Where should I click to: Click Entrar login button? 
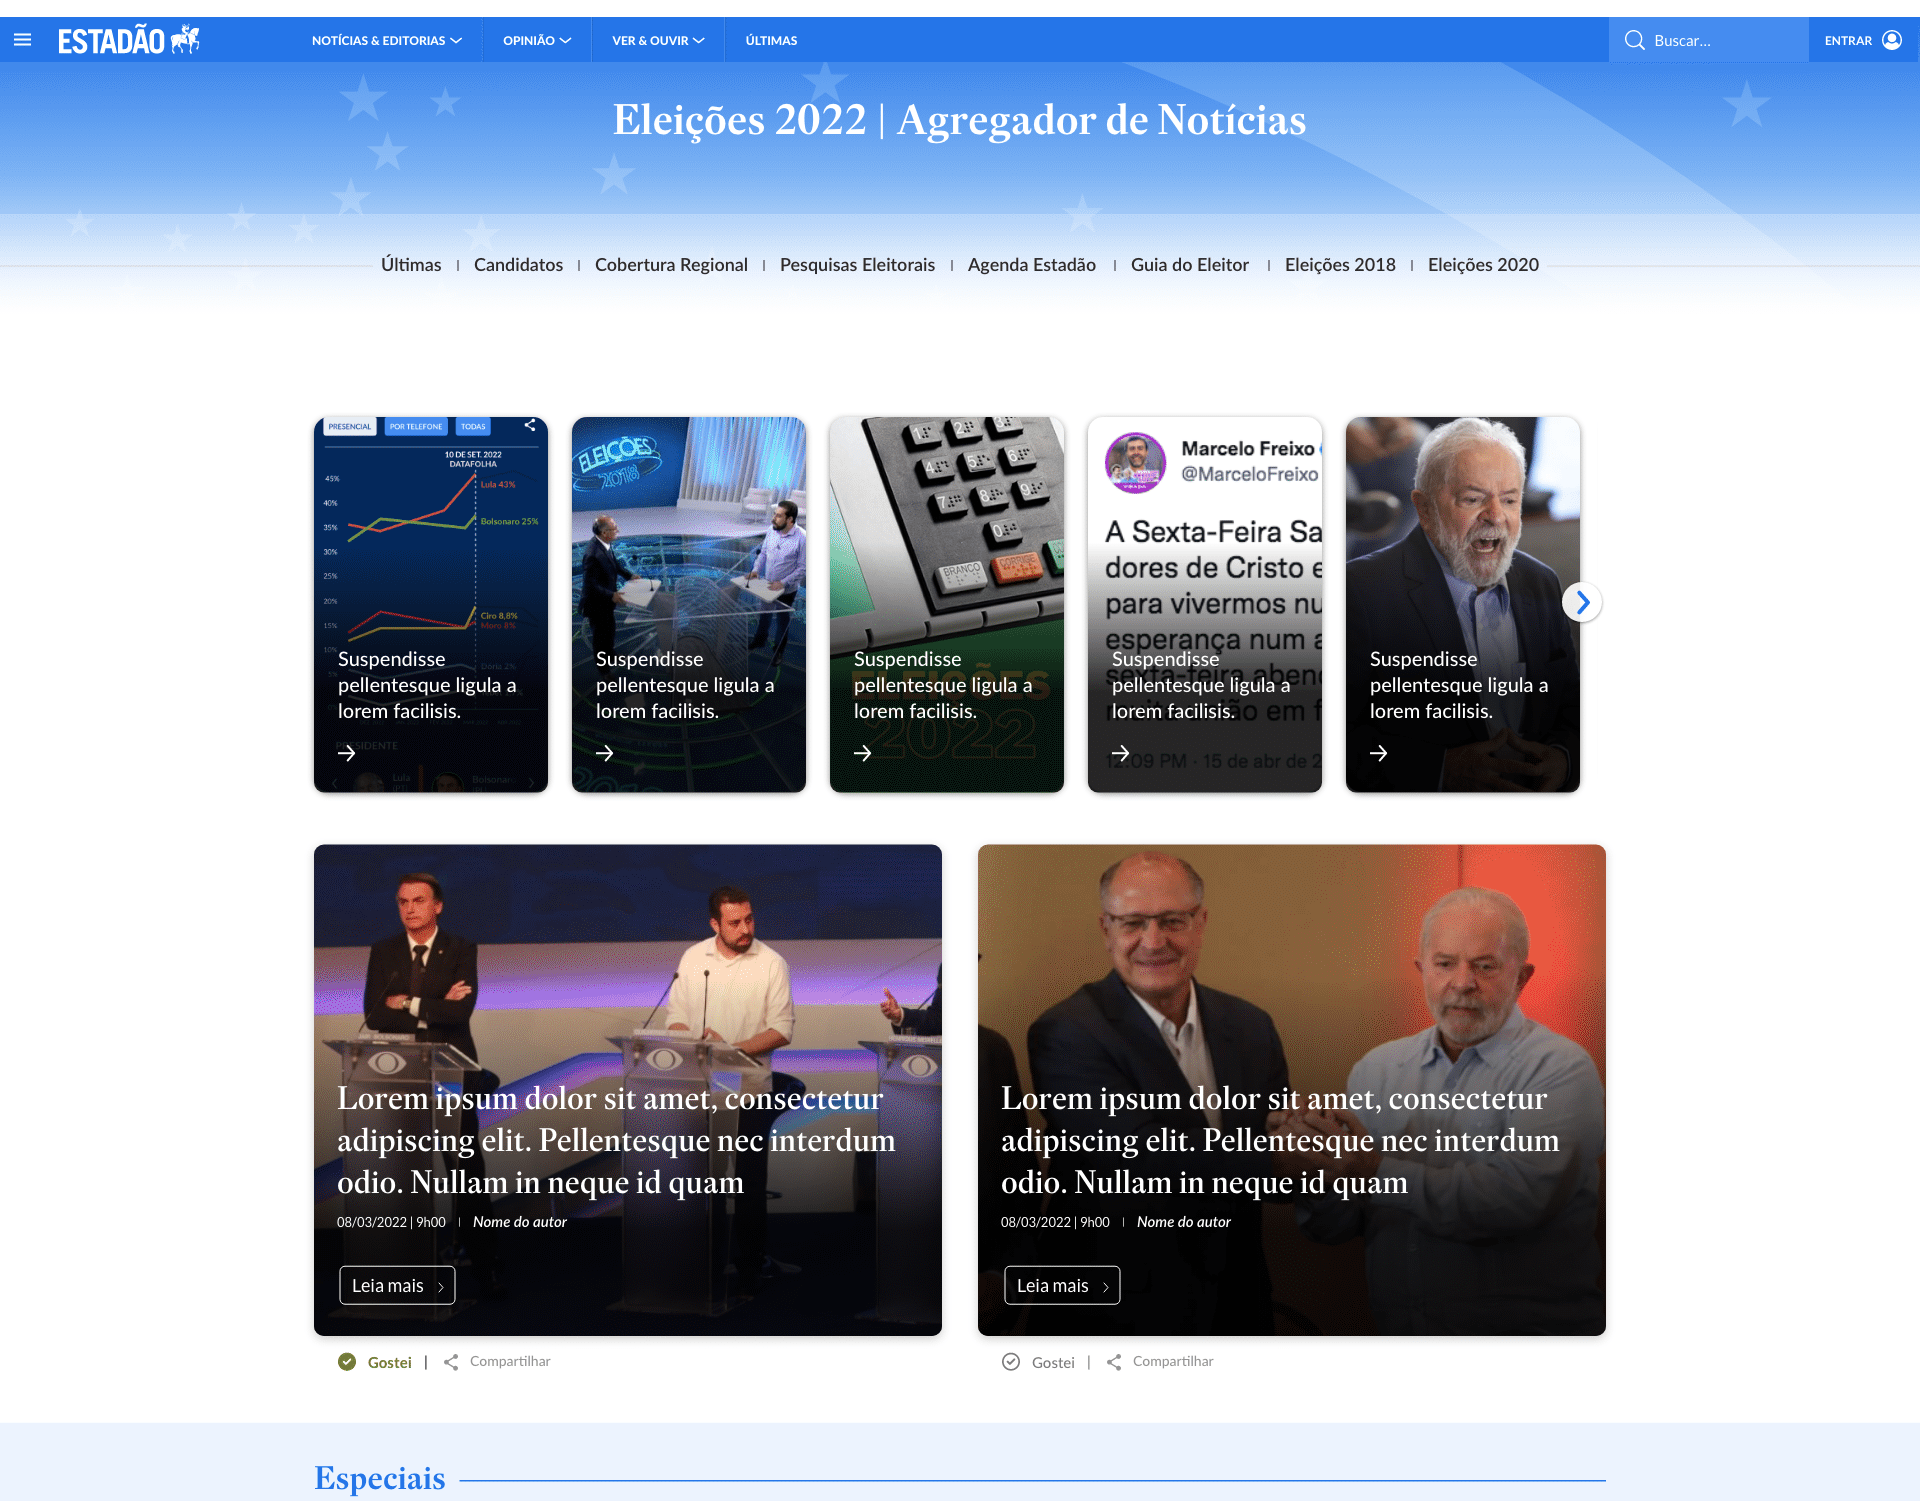point(1863,40)
